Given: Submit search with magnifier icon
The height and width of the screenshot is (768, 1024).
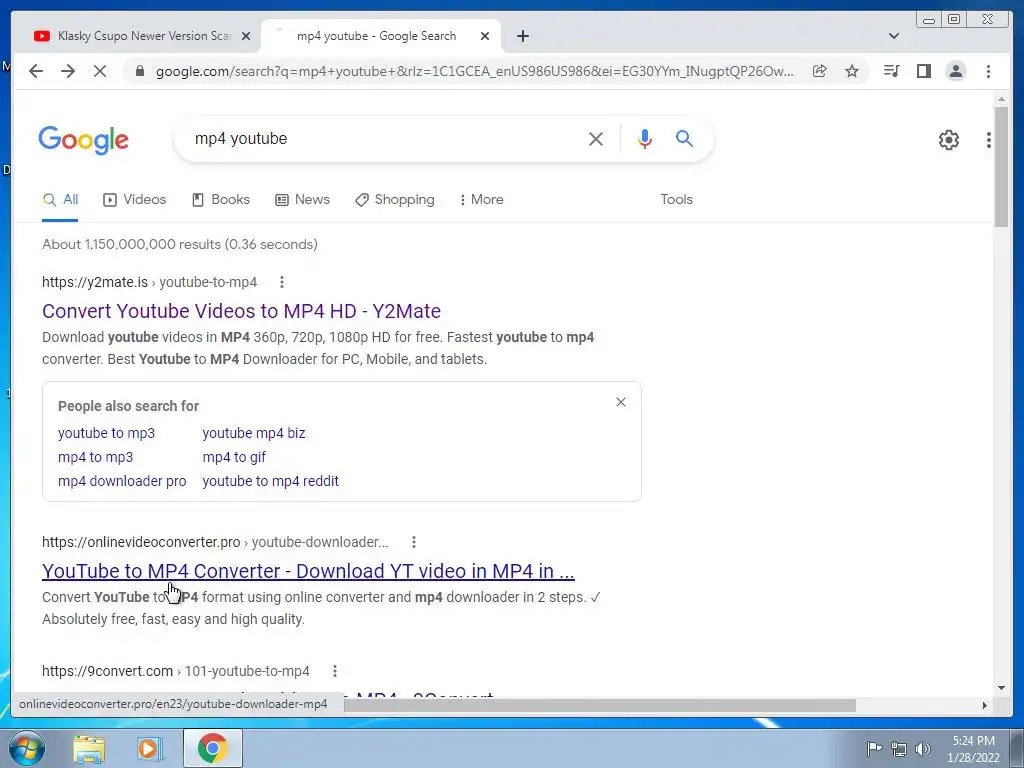Looking at the screenshot, I should pos(684,138).
